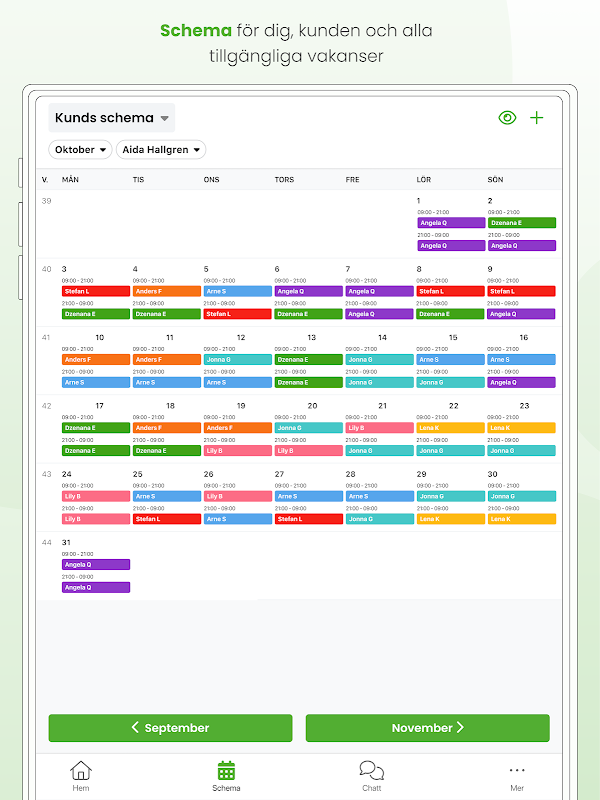Viewport: 600px width, 800px height.
Task: Open Lily B day shift on October 21
Action: point(380,428)
